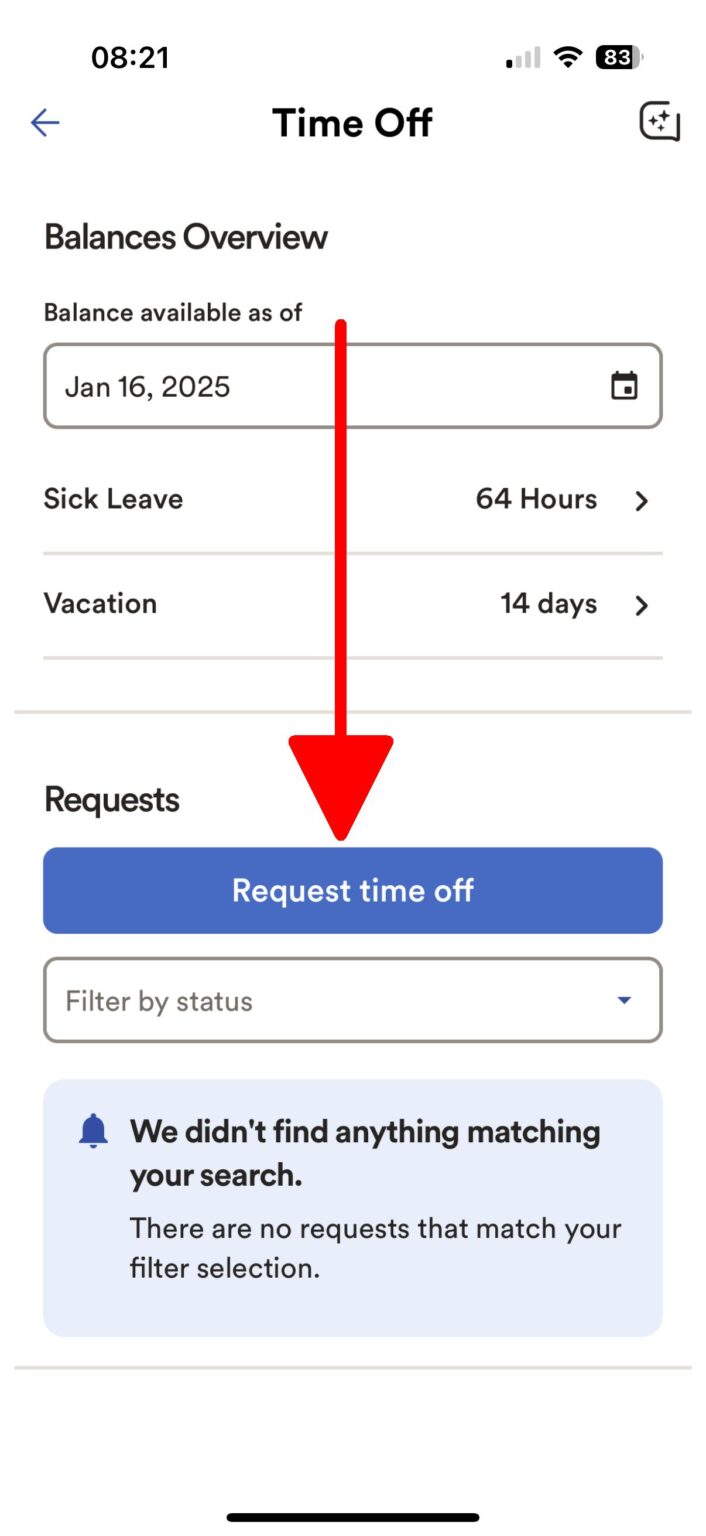706x1536 pixels.
Task: Tap the back arrow icon
Action: click(x=45, y=123)
